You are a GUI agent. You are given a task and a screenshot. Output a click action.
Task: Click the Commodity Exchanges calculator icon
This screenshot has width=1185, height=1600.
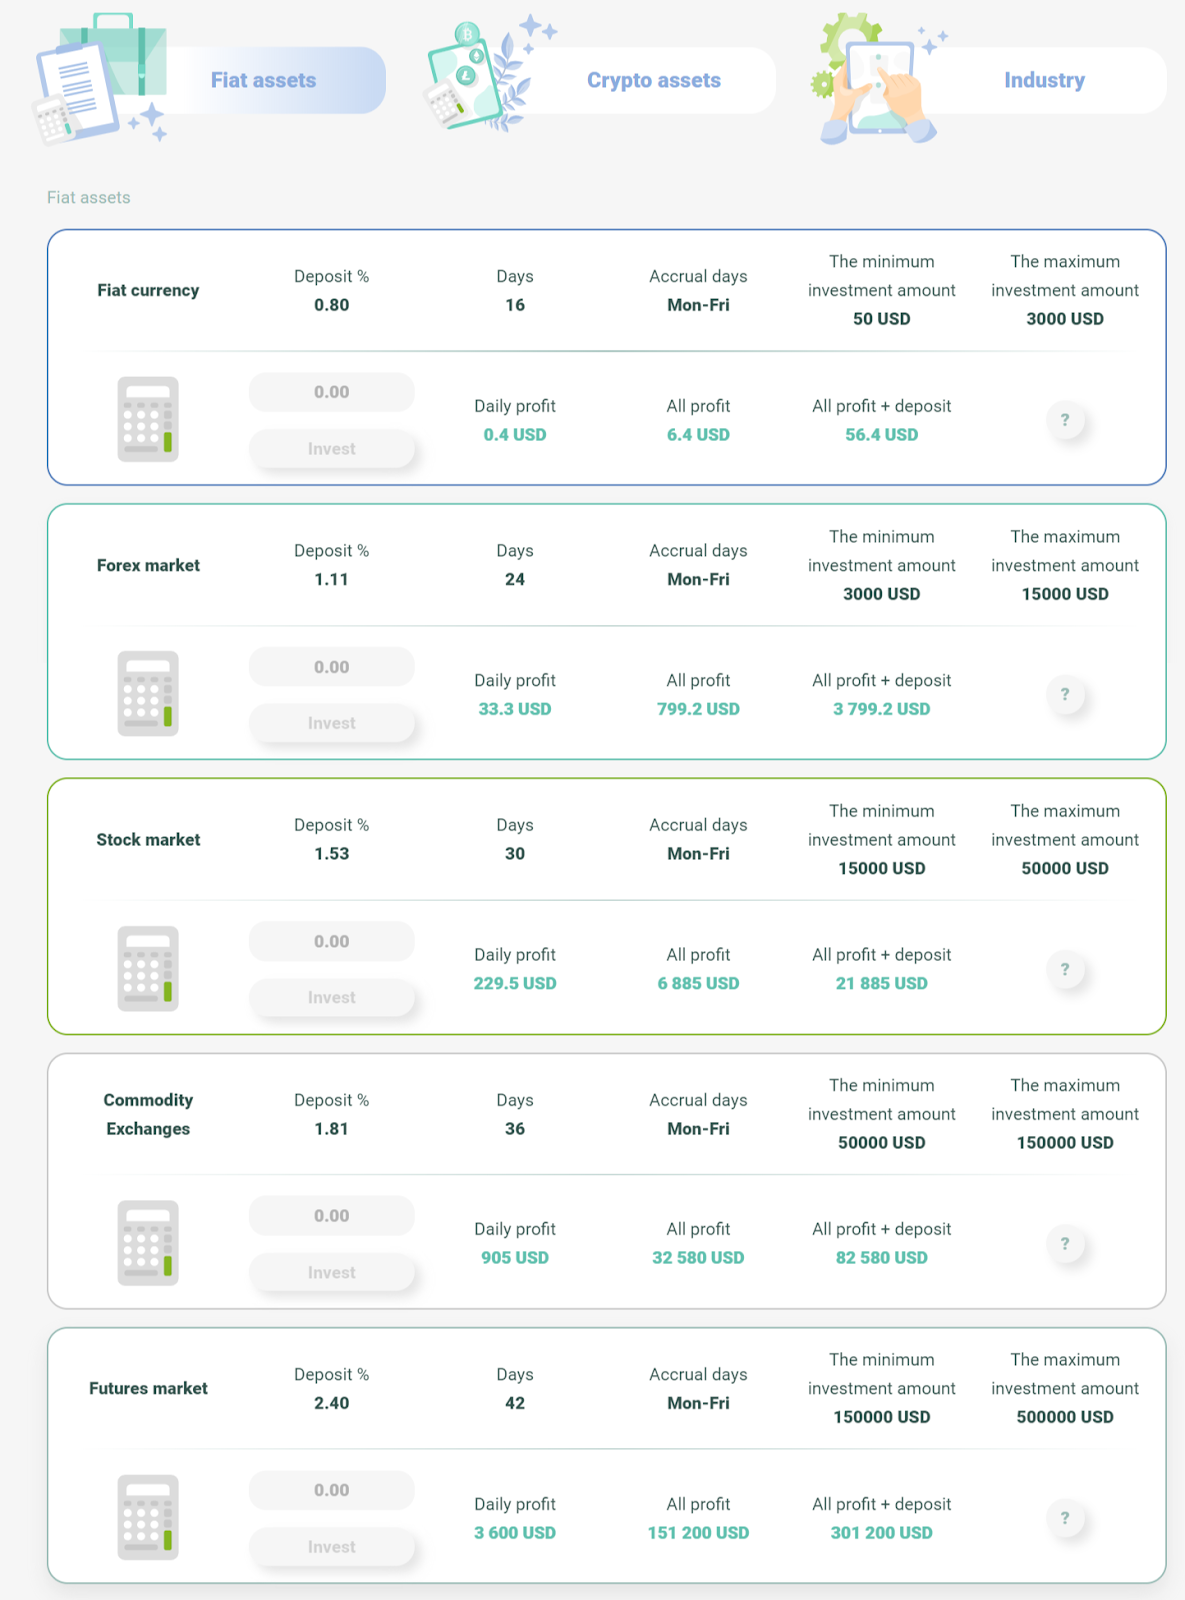pos(148,1243)
